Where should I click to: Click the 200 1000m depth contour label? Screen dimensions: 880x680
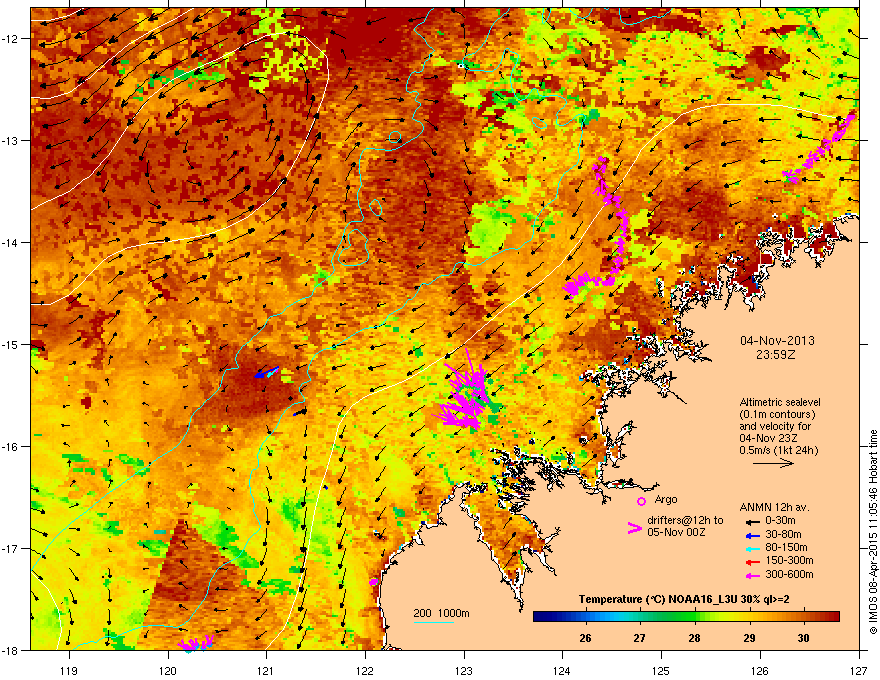click(442, 613)
